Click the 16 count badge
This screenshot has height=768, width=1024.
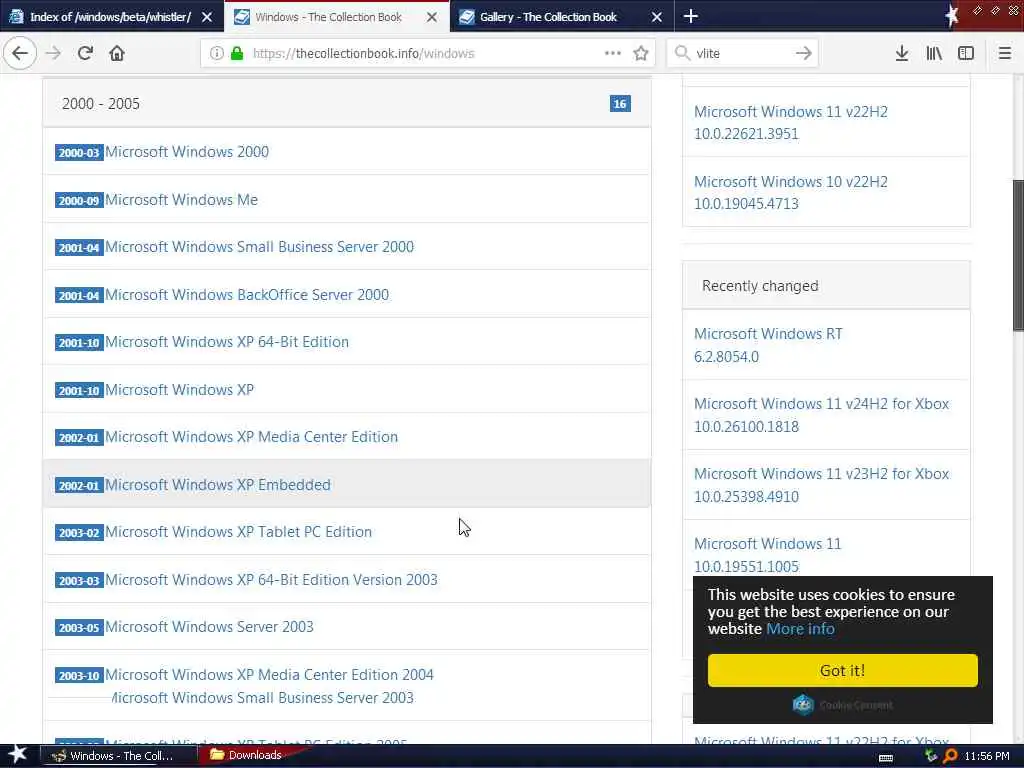click(620, 103)
